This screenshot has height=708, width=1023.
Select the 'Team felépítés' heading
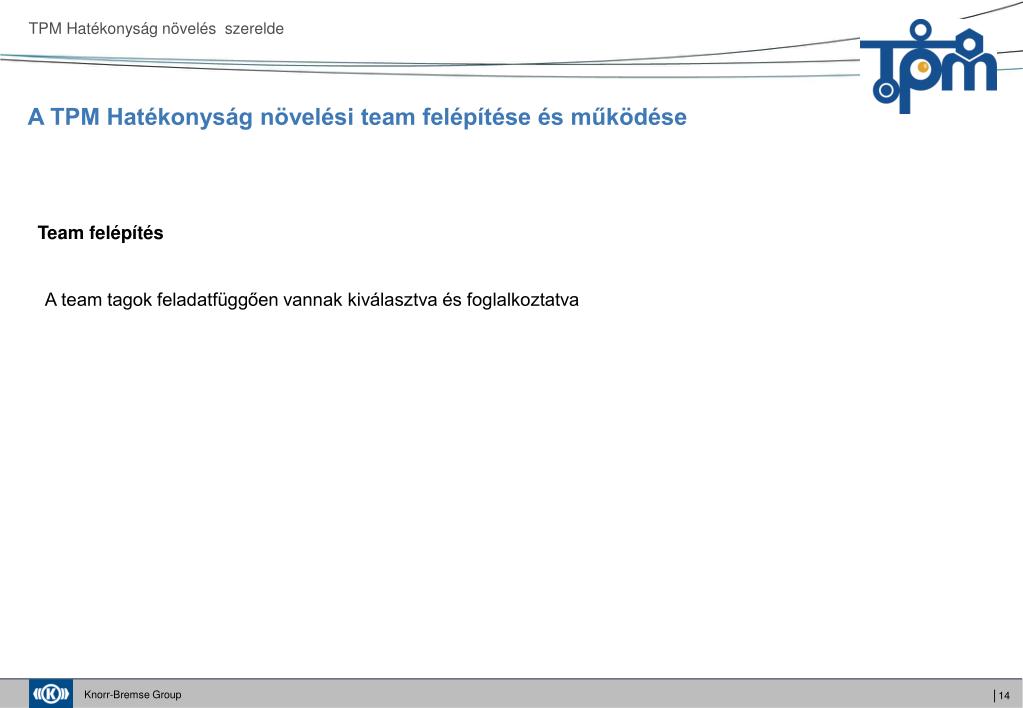coord(100,233)
